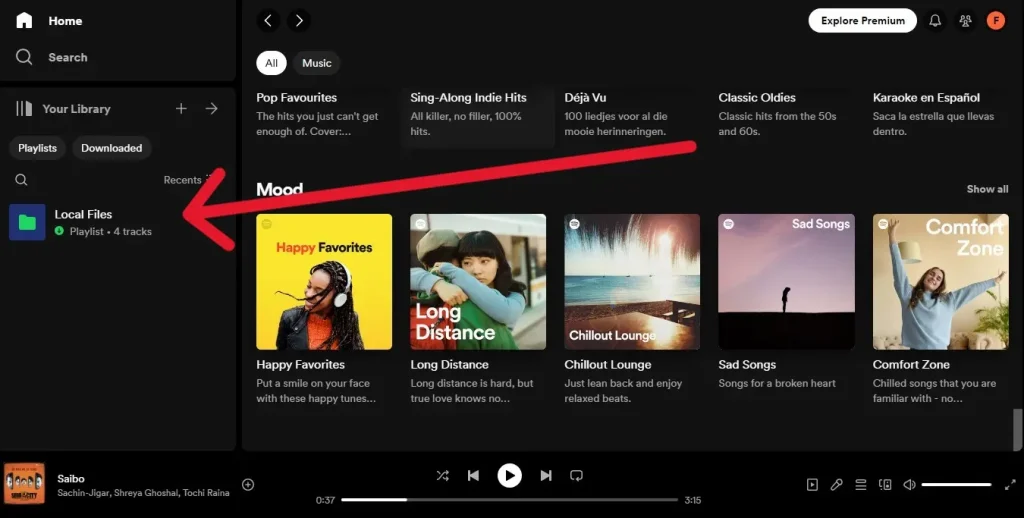Open the Mood section heading
This screenshot has height=518, width=1024.
(x=280, y=189)
